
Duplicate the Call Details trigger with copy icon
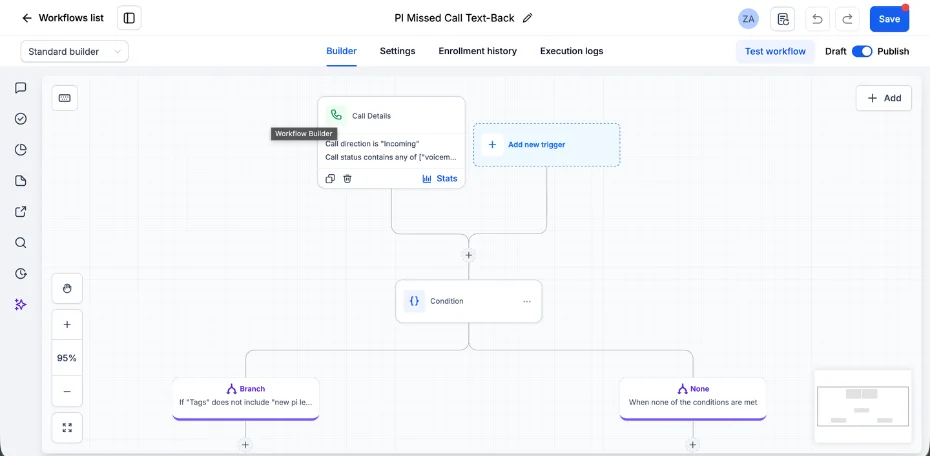(330, 178)
